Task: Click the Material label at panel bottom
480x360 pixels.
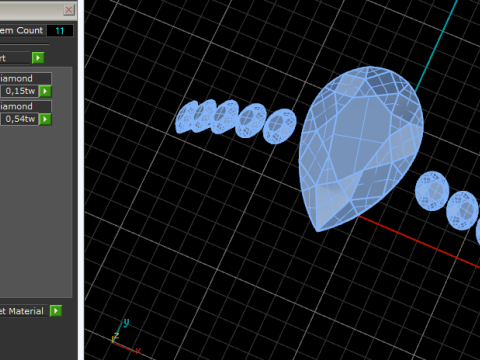Action: tap(22, 311)
